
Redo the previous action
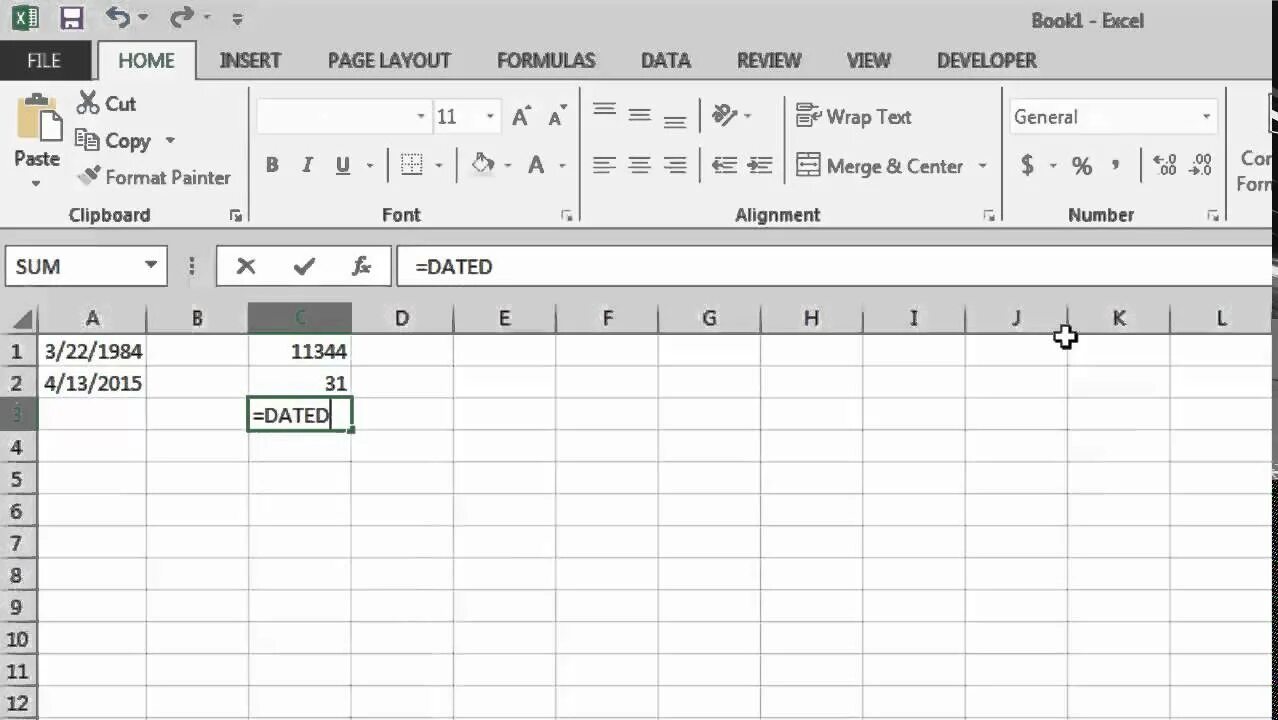pos(182,17)
